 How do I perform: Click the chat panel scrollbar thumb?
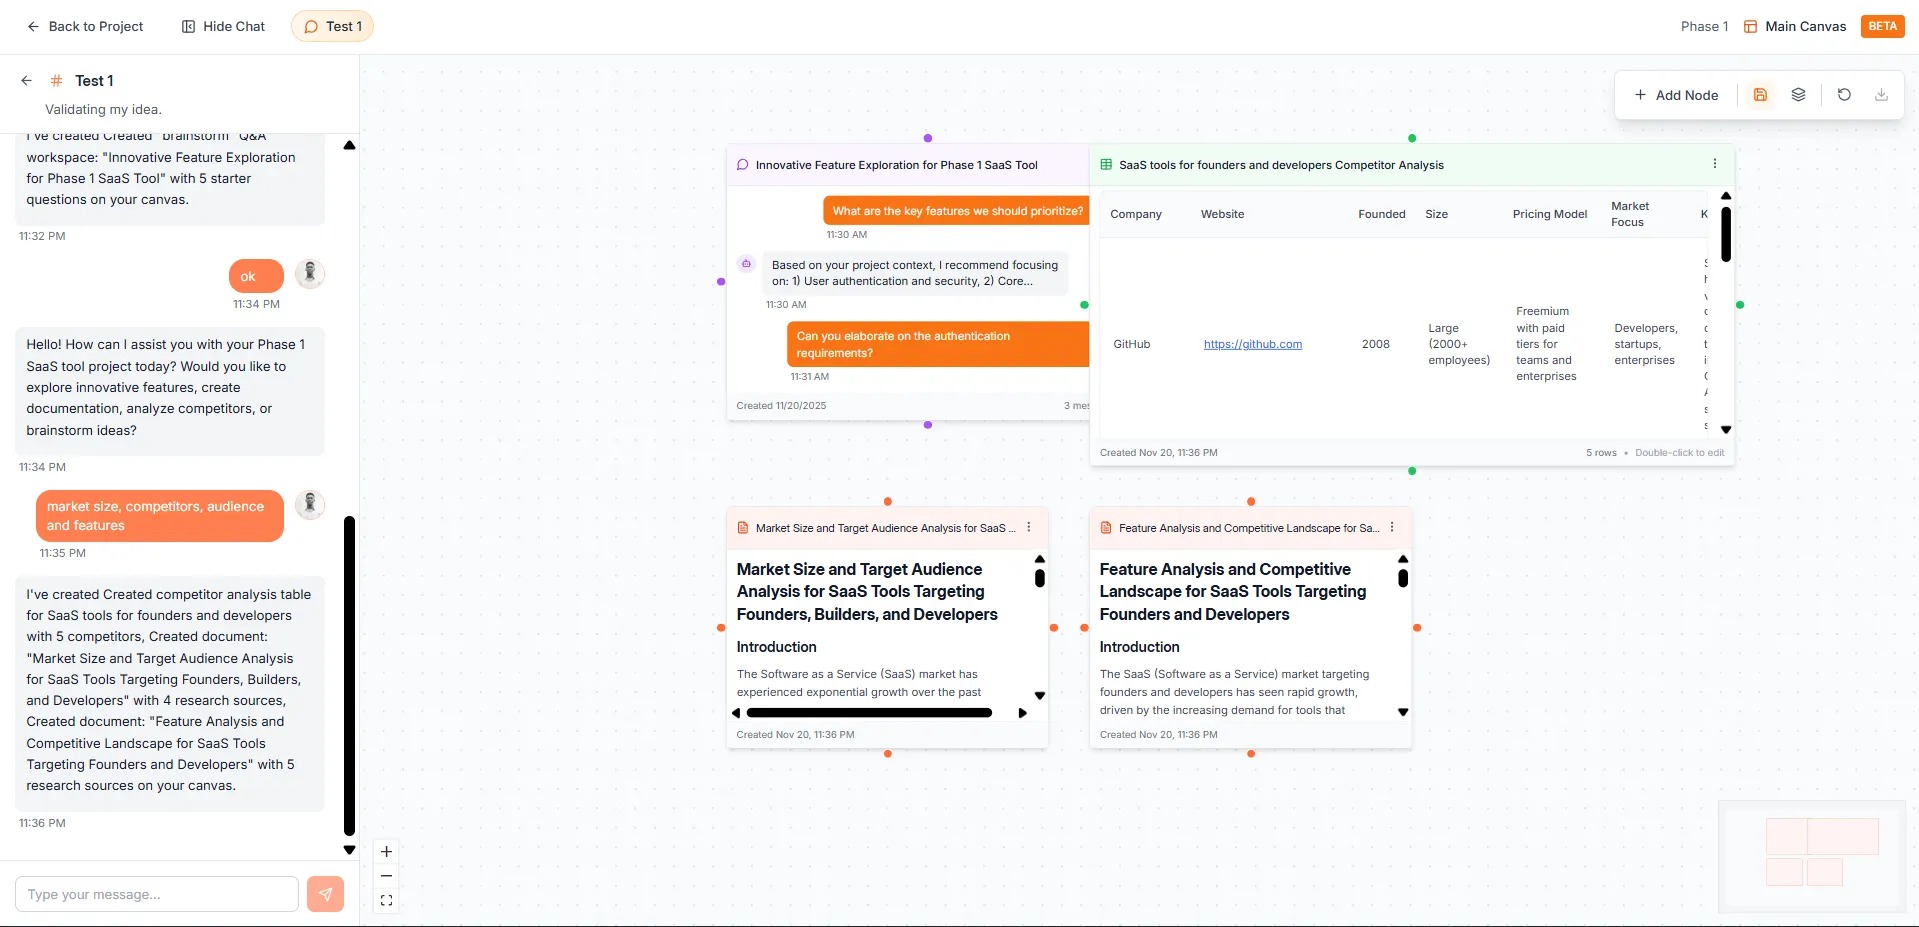(349, 675)
